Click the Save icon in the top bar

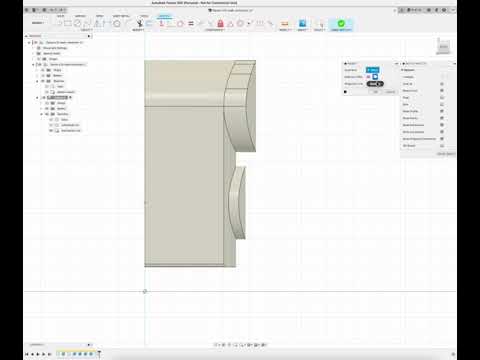tap(44, 10)
